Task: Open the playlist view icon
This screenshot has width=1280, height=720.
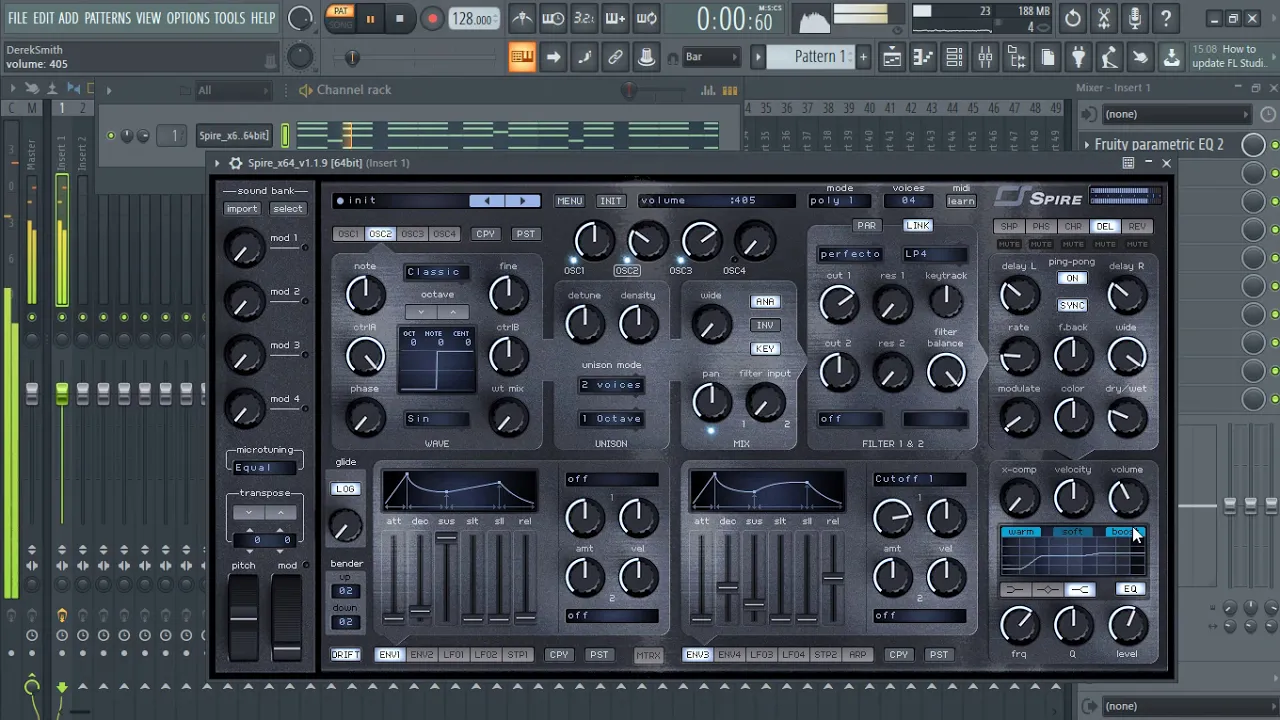Action: coord(891,57)
